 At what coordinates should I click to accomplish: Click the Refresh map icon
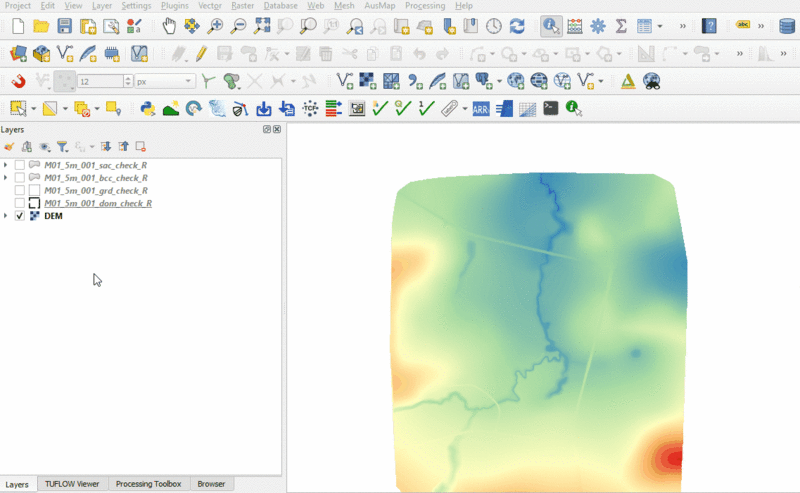point(517,26)
